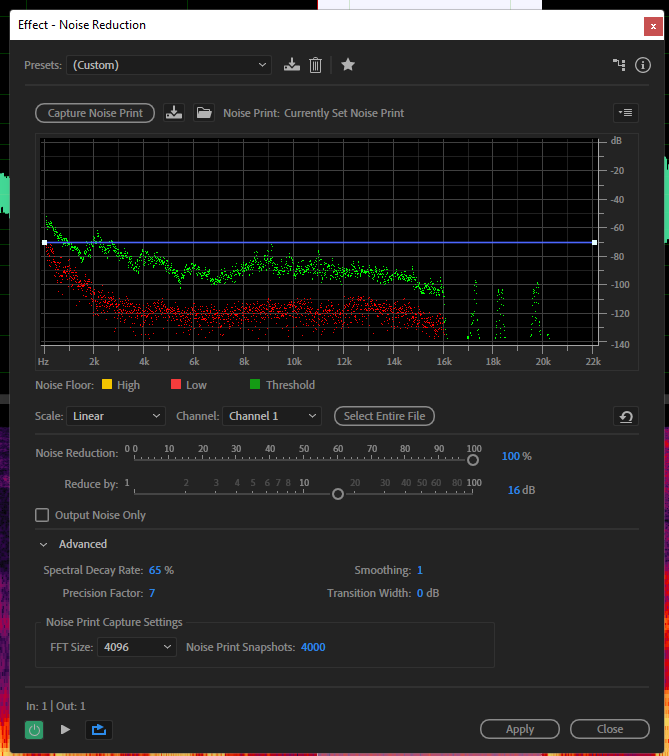Click Select Entire File button

[384, 416]
